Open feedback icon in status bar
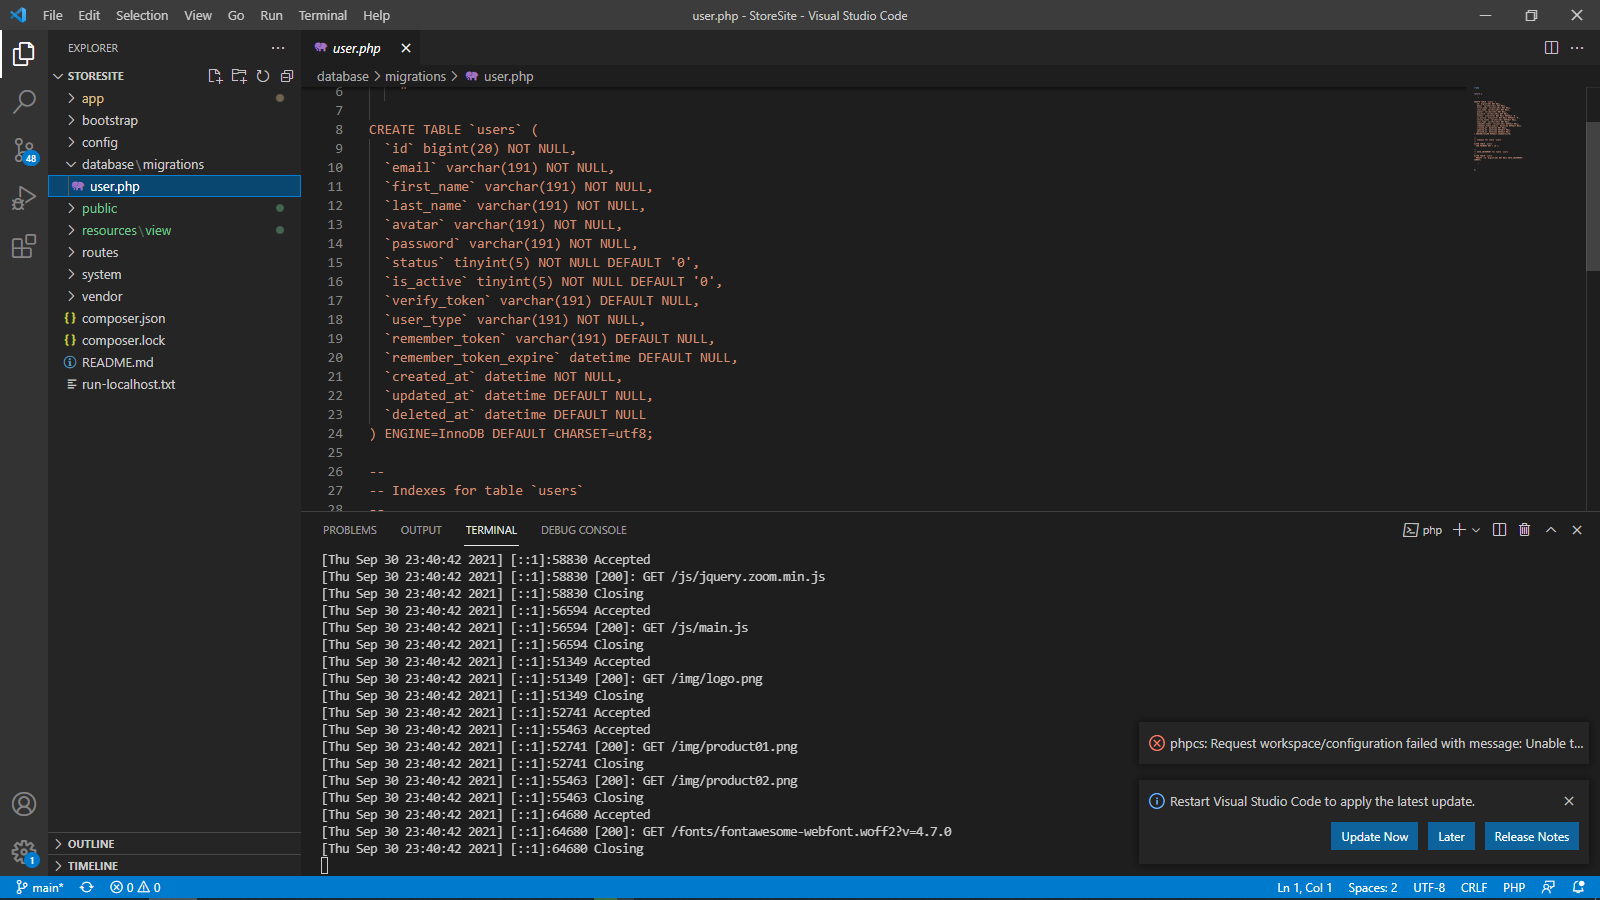 (x=1548, y=888)
